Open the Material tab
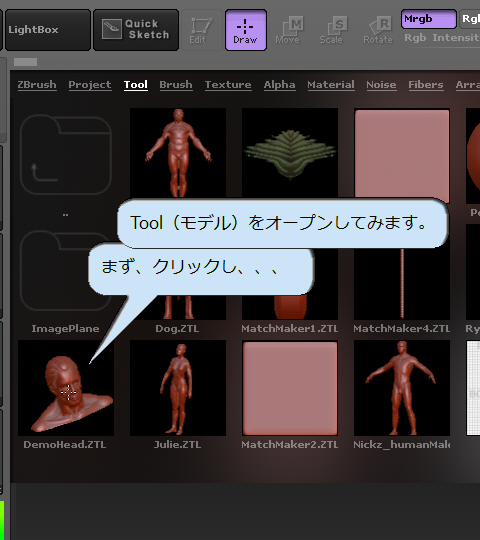The image size is (480, 540). [x=331, y=85]
